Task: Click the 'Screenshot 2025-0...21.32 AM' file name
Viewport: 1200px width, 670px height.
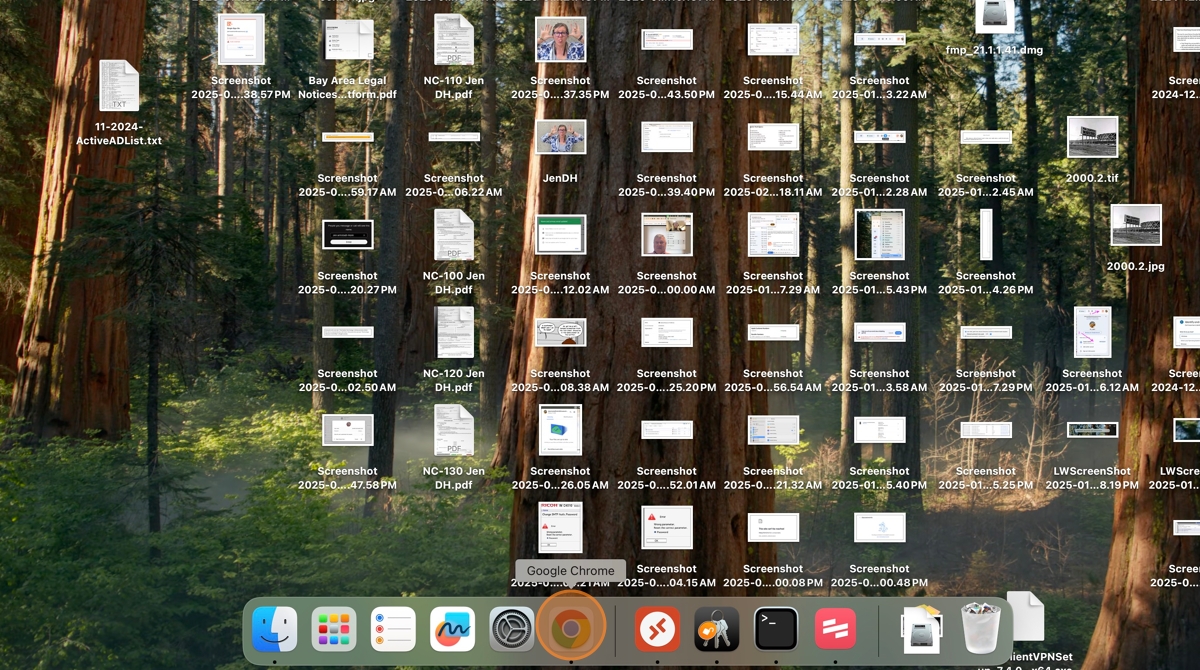Action: coord(773,478)
